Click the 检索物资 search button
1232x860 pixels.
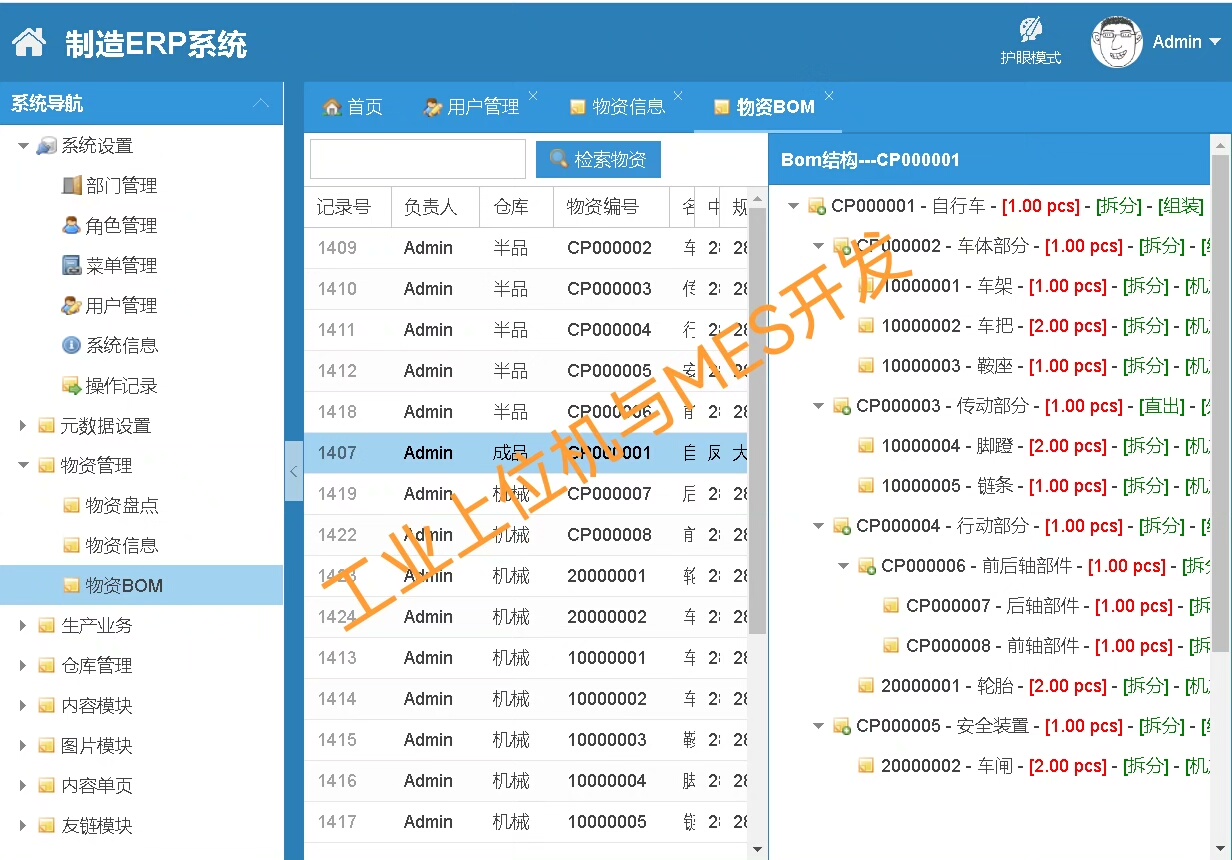coord(599,159)
